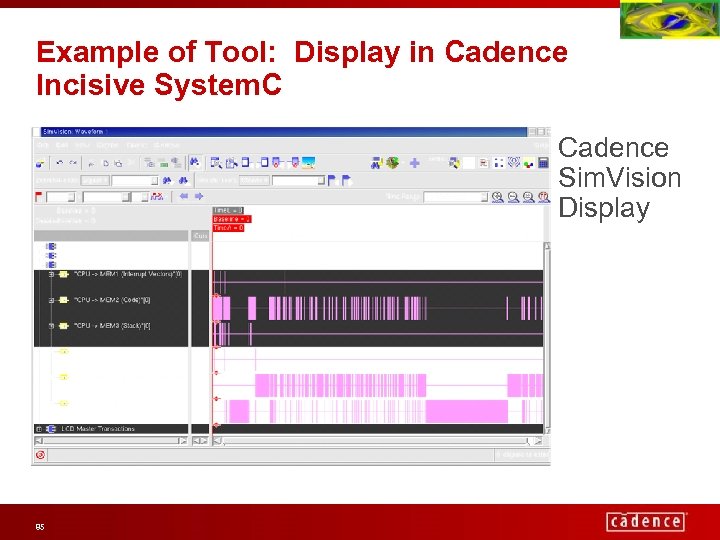The image size is (720, 540).
Task: Click waveform horizontal scrollbar right arrow
Action: pyautogui.click(x=538, y=441)
